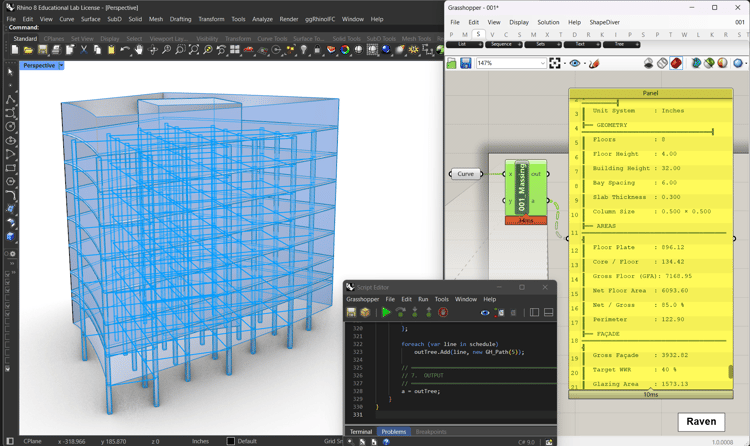Screen dimensions: 750x446
Task: Open the Perspective viewport dropdown arrow
Action: point(61,66)
